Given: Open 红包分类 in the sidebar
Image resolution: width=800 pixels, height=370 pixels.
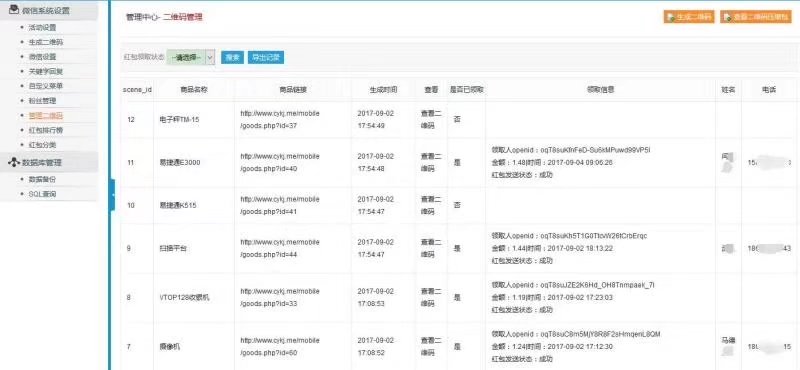Looking at the screenshot, I should point(42,145).
